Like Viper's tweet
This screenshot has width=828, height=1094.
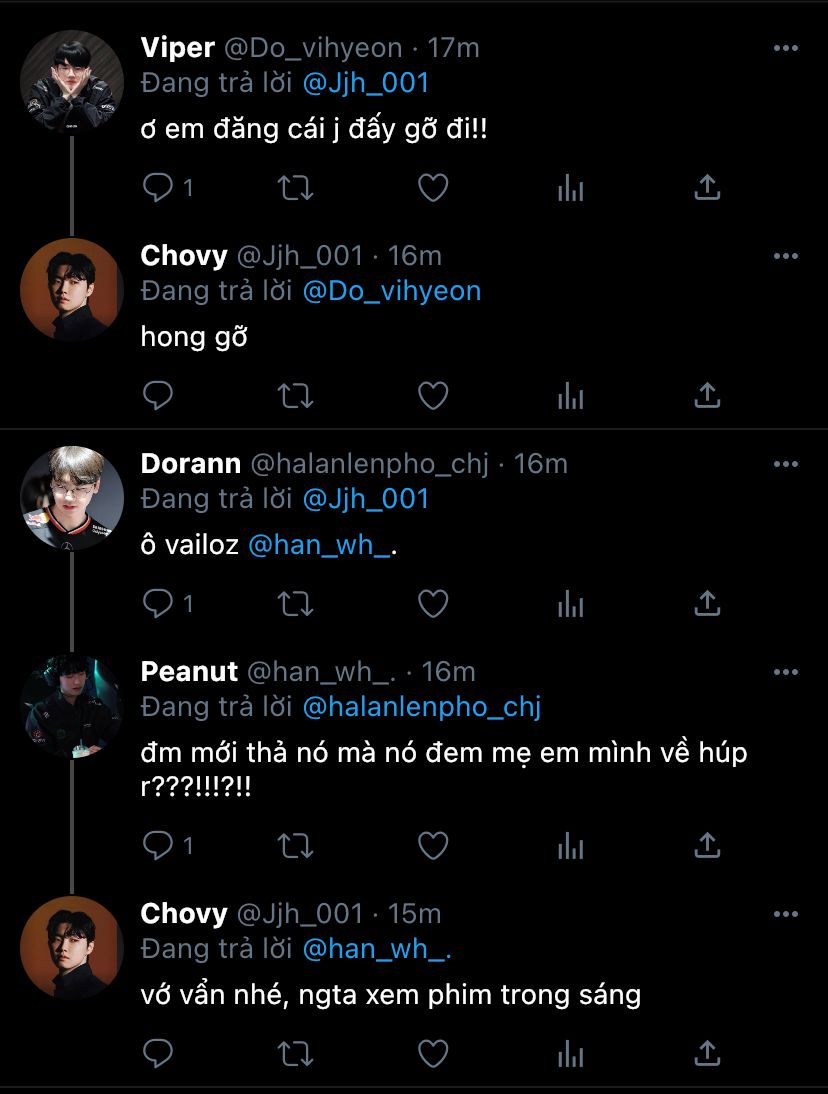click(x=432, y=187)
